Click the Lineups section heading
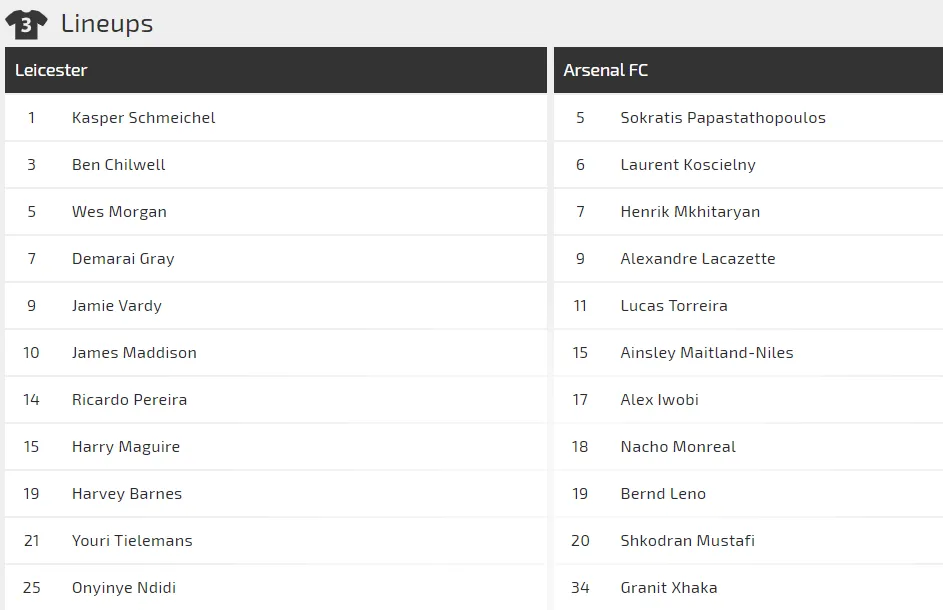The width and height of the screenshot is (943, 610). coord(107,24)
